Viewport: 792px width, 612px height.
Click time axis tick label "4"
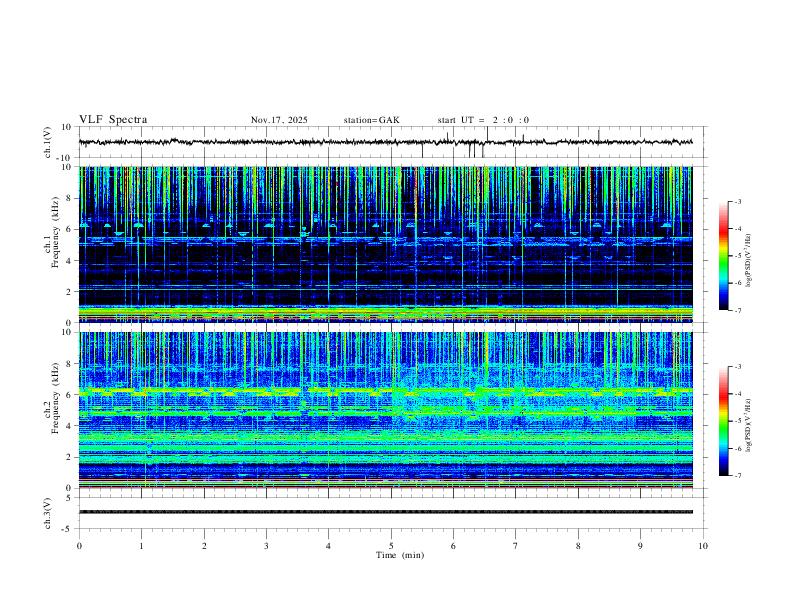pos(328,546)
